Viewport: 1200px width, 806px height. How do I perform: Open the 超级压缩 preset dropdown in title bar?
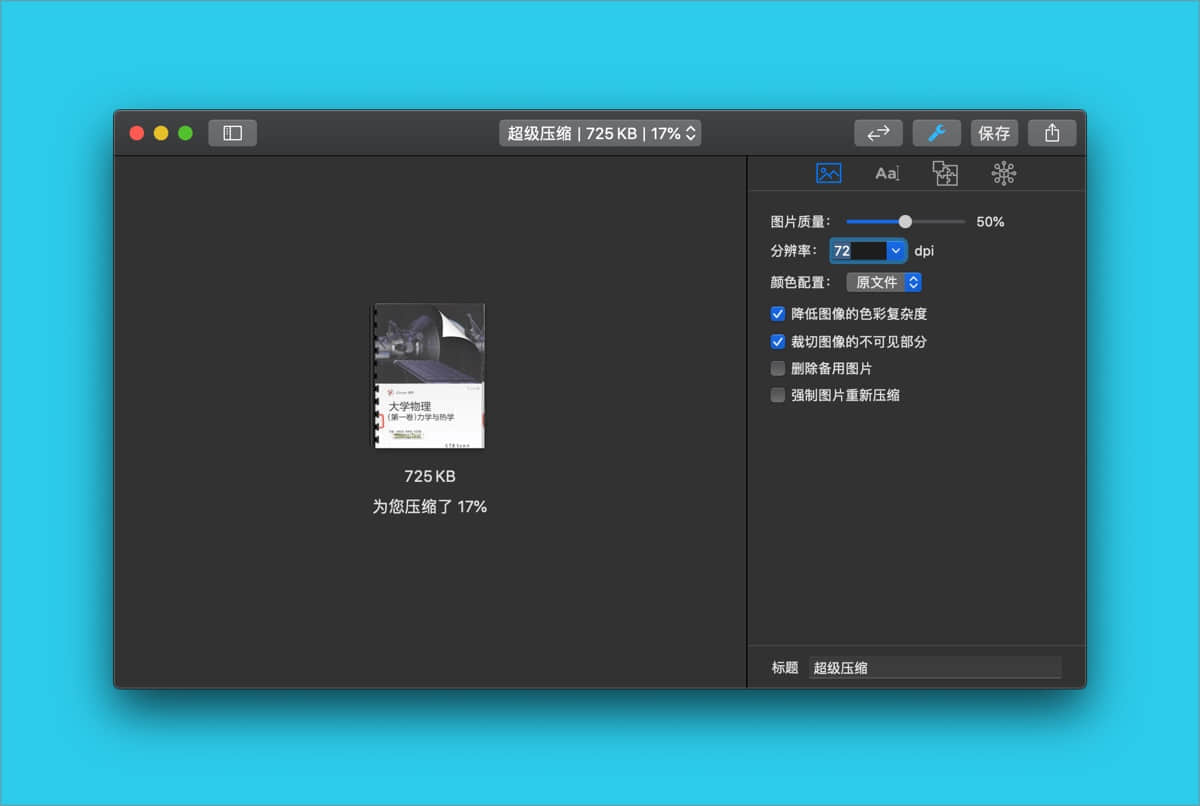(x=600, y=133)
